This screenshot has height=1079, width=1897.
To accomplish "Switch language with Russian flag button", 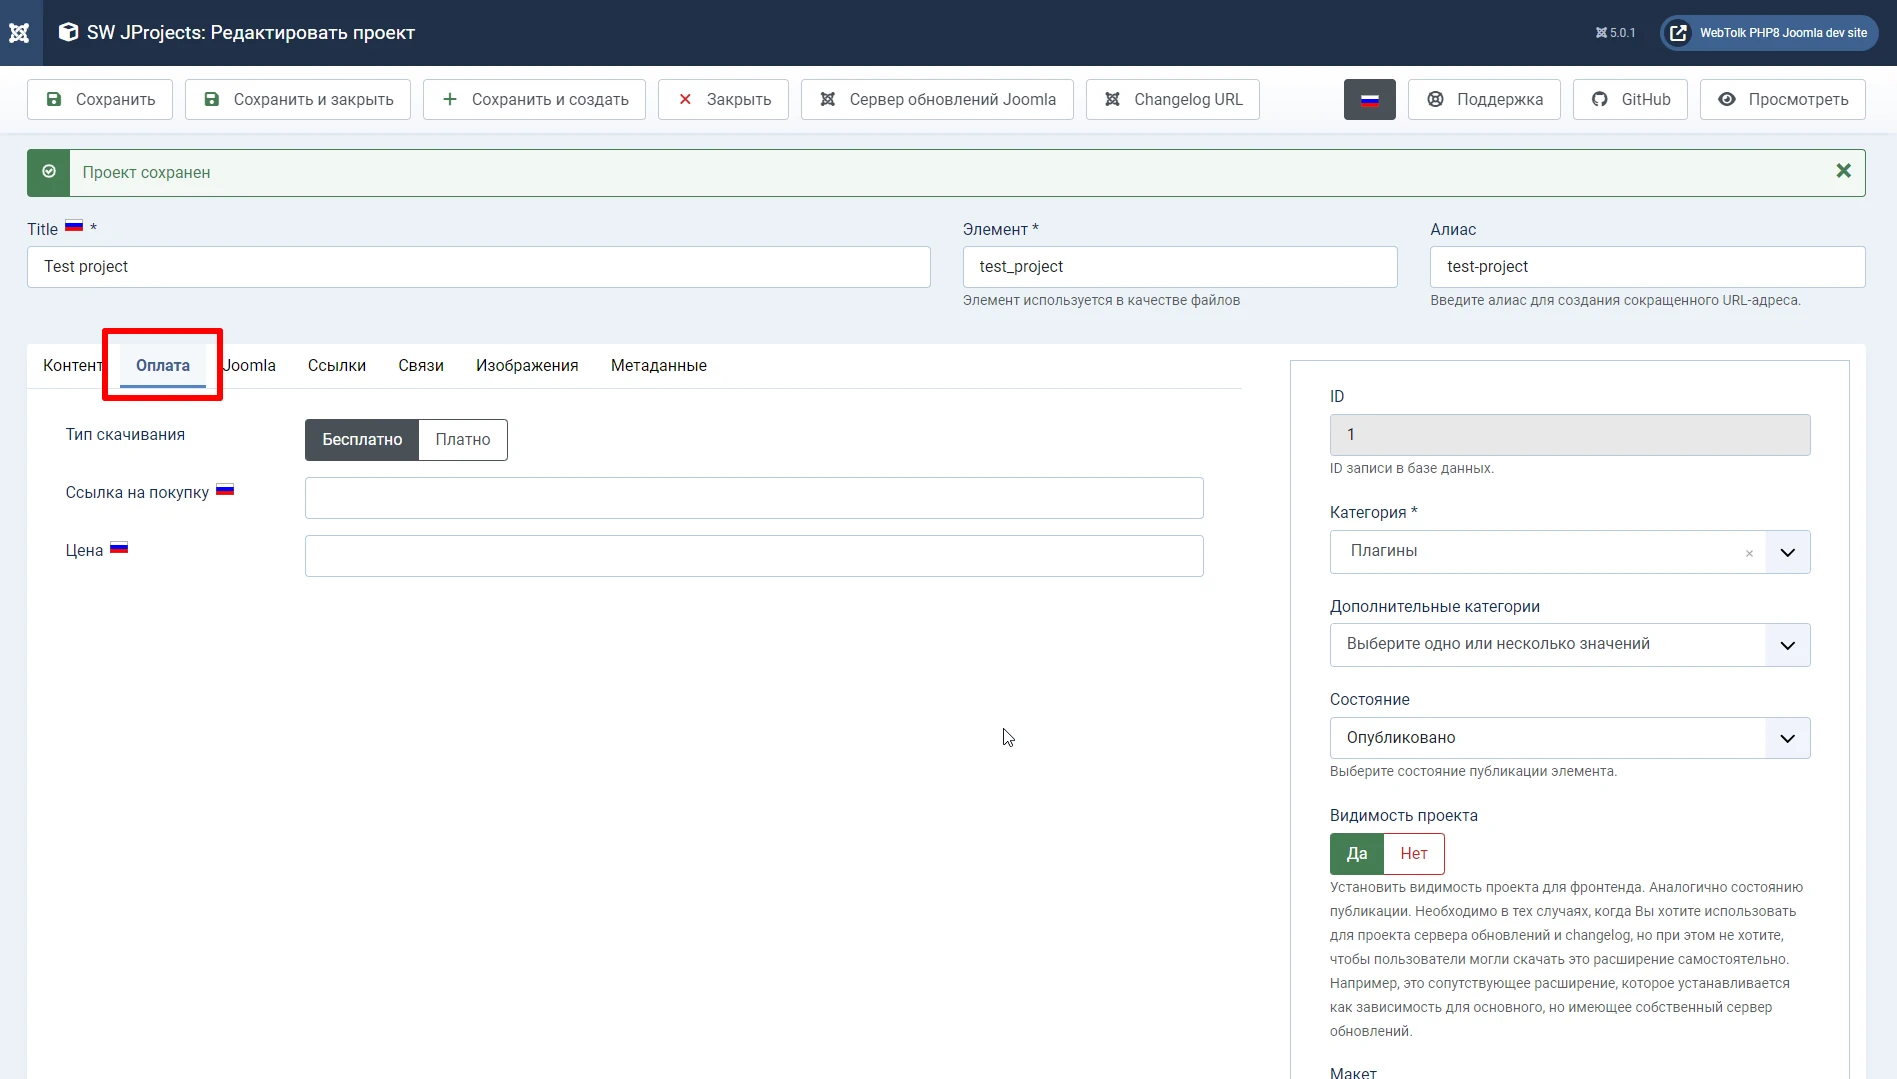I will click(1369, 99).
